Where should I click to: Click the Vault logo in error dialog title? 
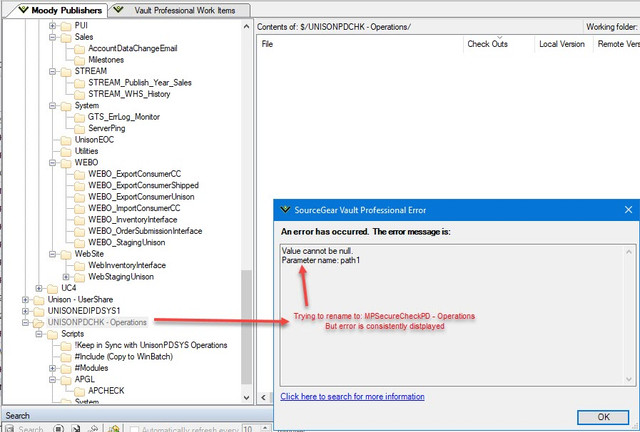click(x=285, y=210)
